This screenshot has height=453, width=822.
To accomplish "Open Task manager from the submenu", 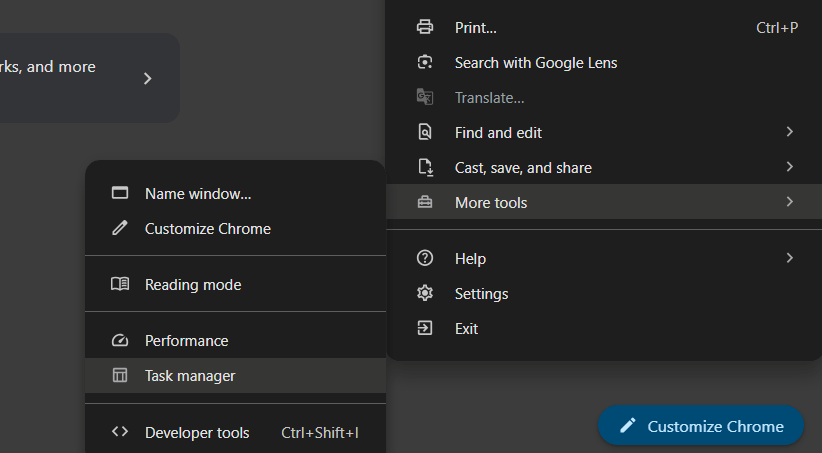I will point(190,376).
